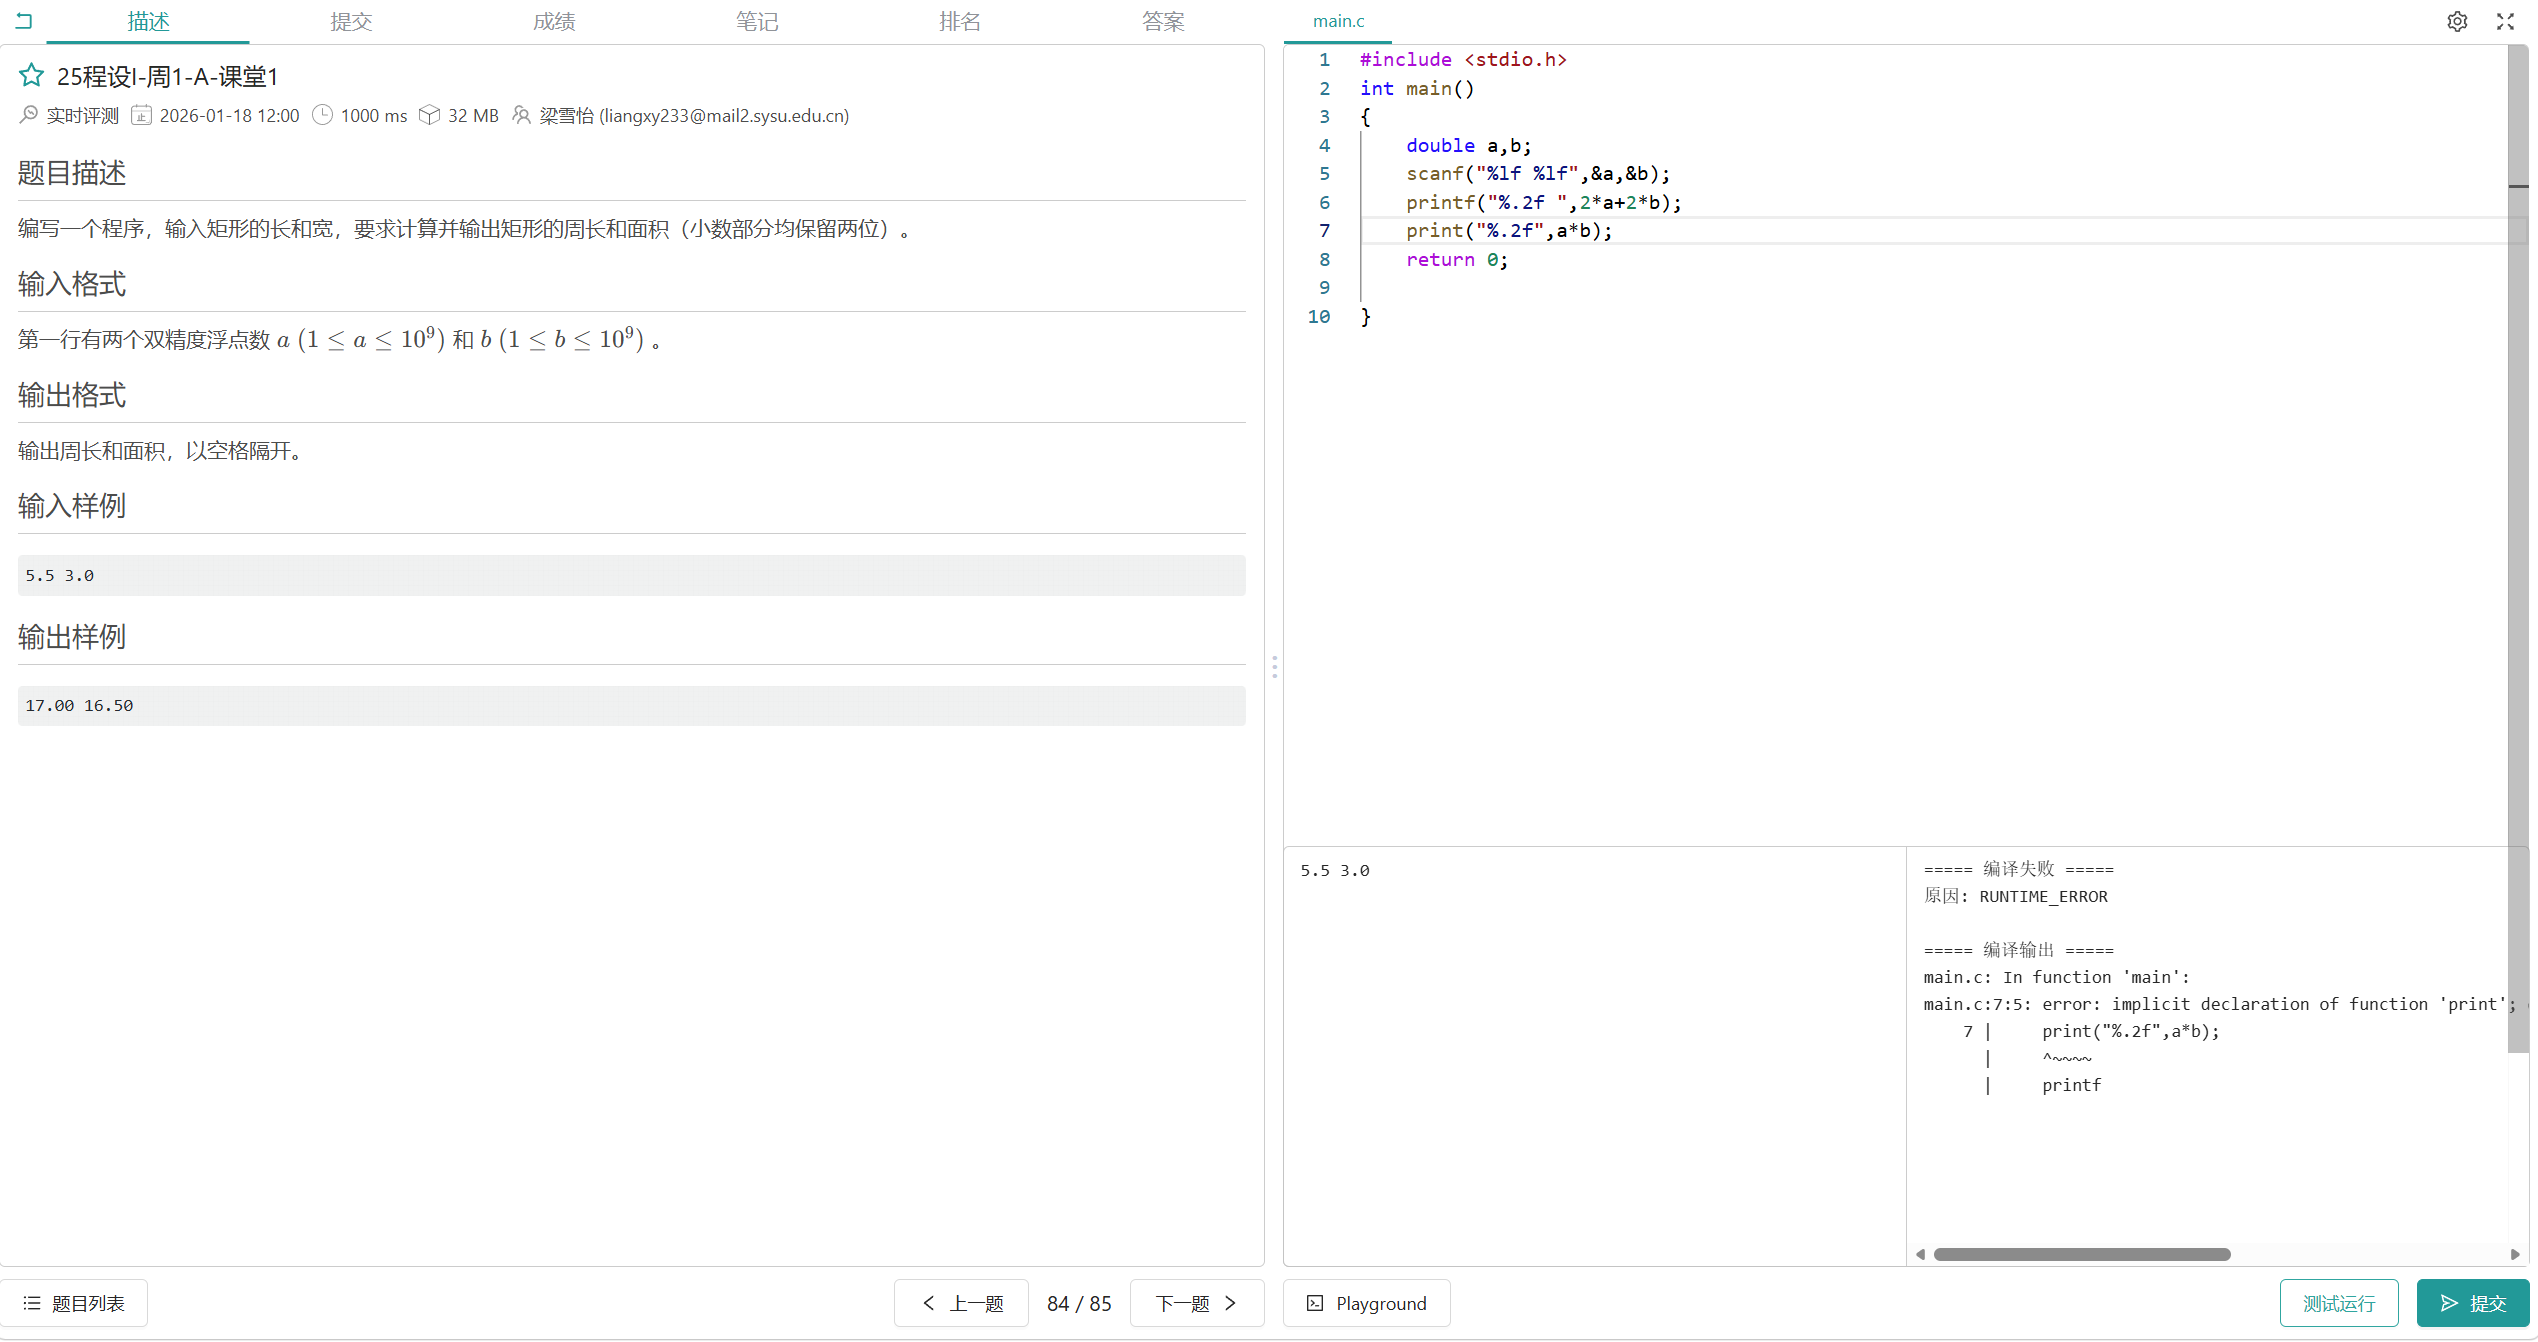Click the Playground terminal icon
The image size is (2538, 1342).
pos(1315,1303)
